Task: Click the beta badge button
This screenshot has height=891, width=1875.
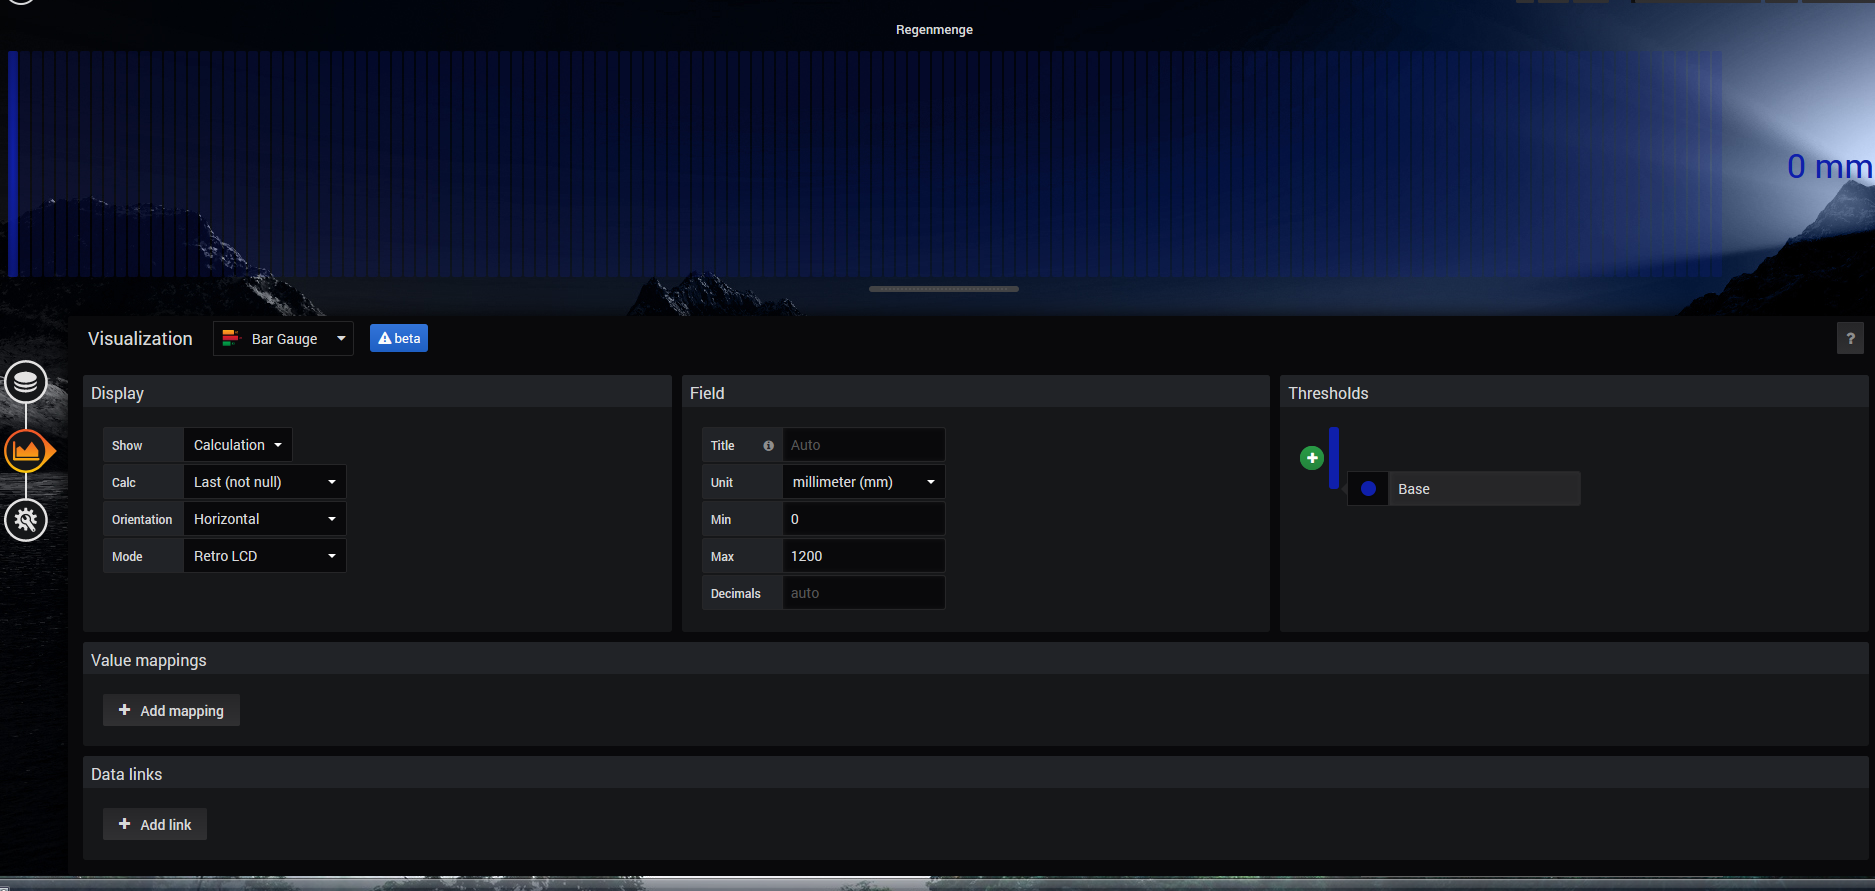Action: pos(399,338)
